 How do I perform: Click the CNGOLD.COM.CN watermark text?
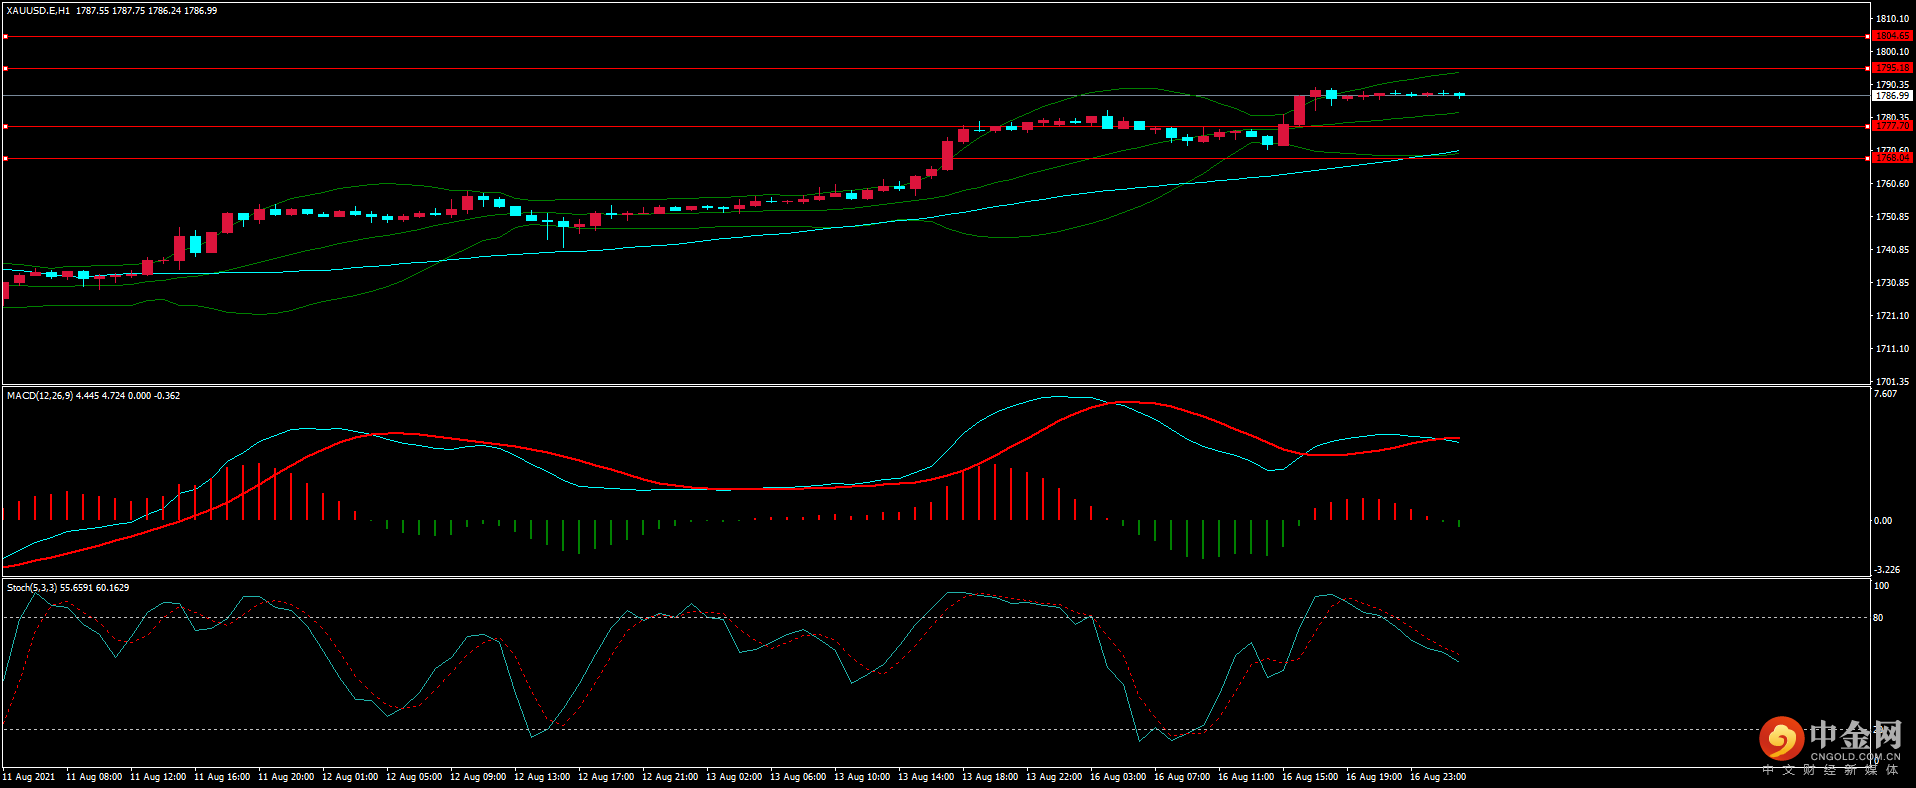(1855, 757)
